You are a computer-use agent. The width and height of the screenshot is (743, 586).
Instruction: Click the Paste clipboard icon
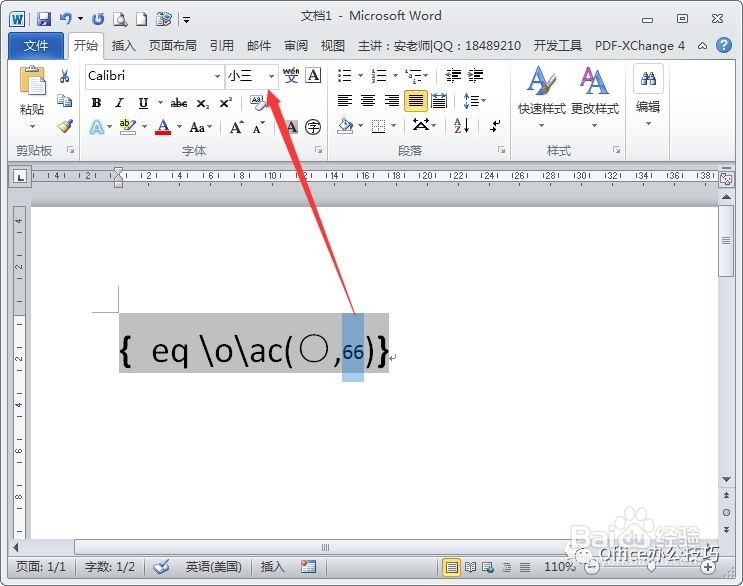coord(32,81)
